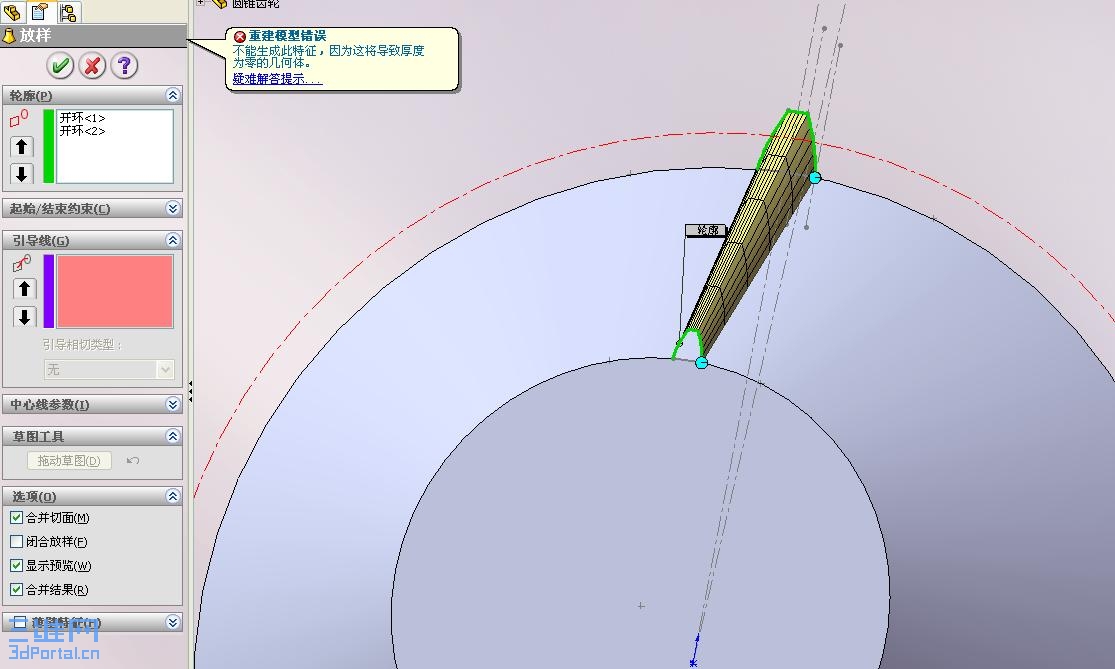Click the 轮廓 callout label in viewport
1115x669 pixels.
pos(705,230)
